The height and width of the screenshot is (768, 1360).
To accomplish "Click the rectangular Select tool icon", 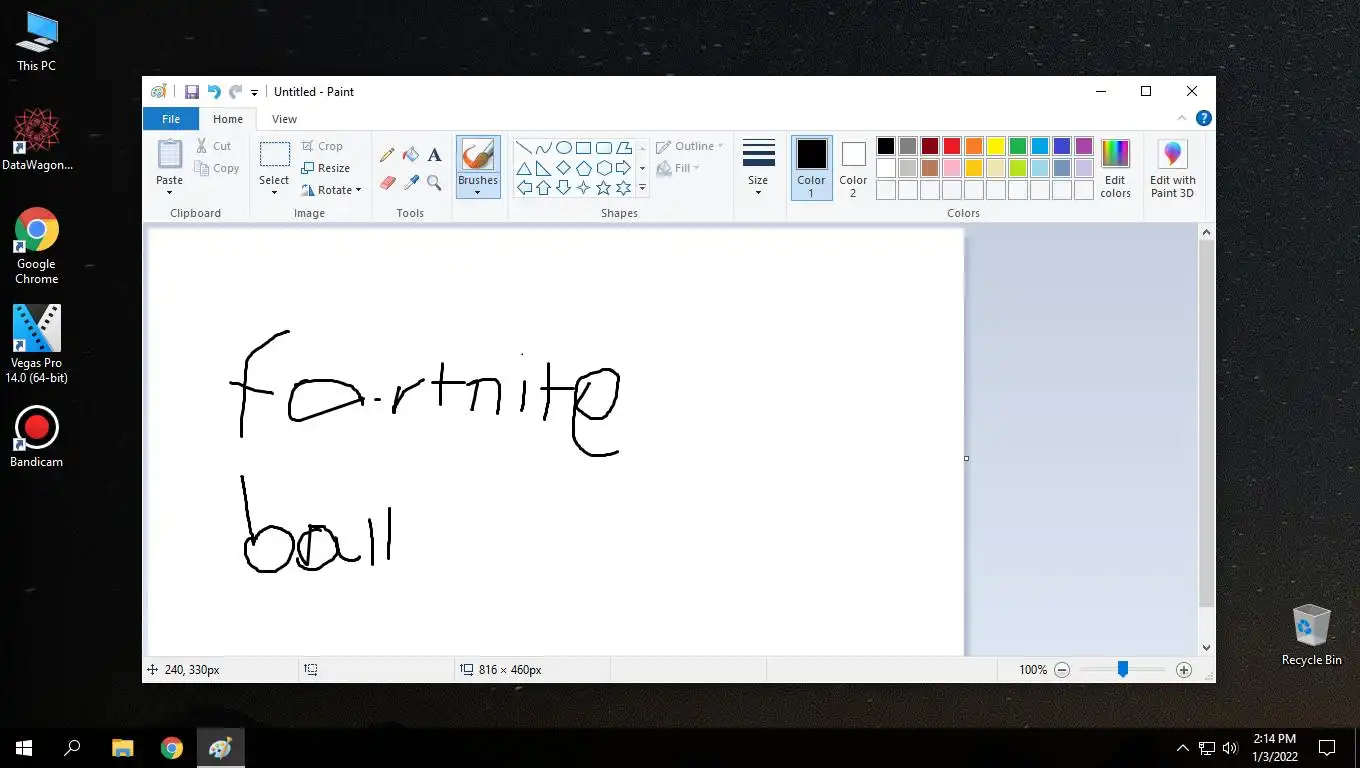I will [274, 154].
